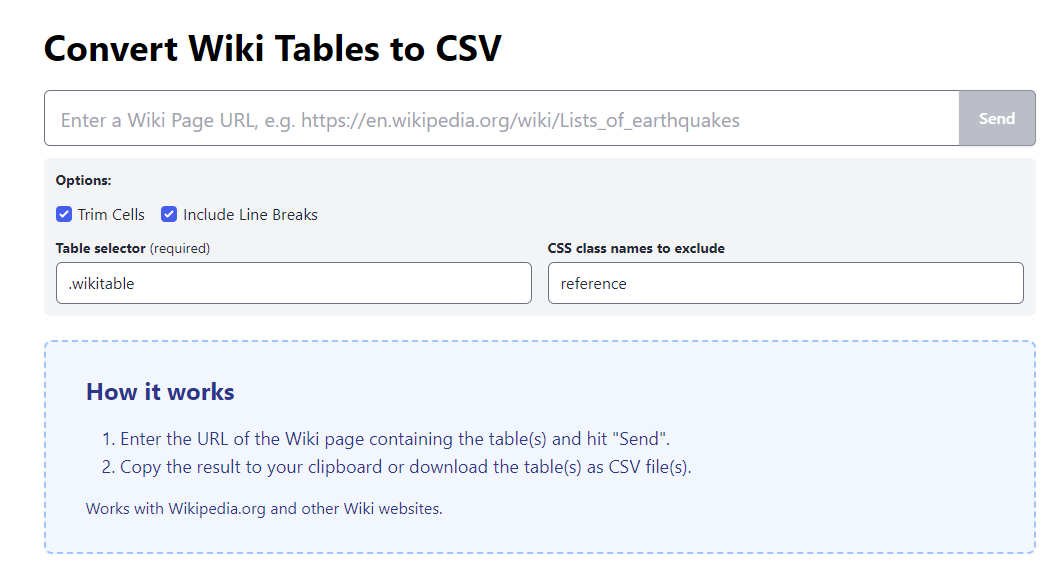1049x581 pixels.
Task: Click the step 2 "Copy the result" instruction
Action: pos(405,467)
